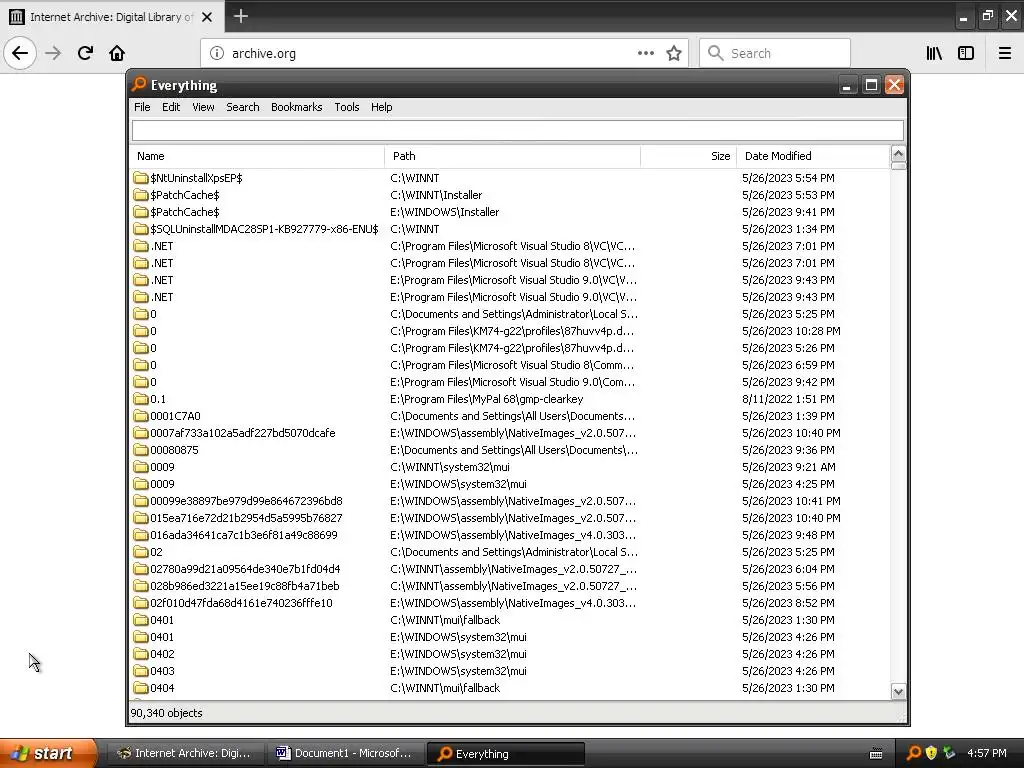Click the Everything window title icon

tap(139, 84)
